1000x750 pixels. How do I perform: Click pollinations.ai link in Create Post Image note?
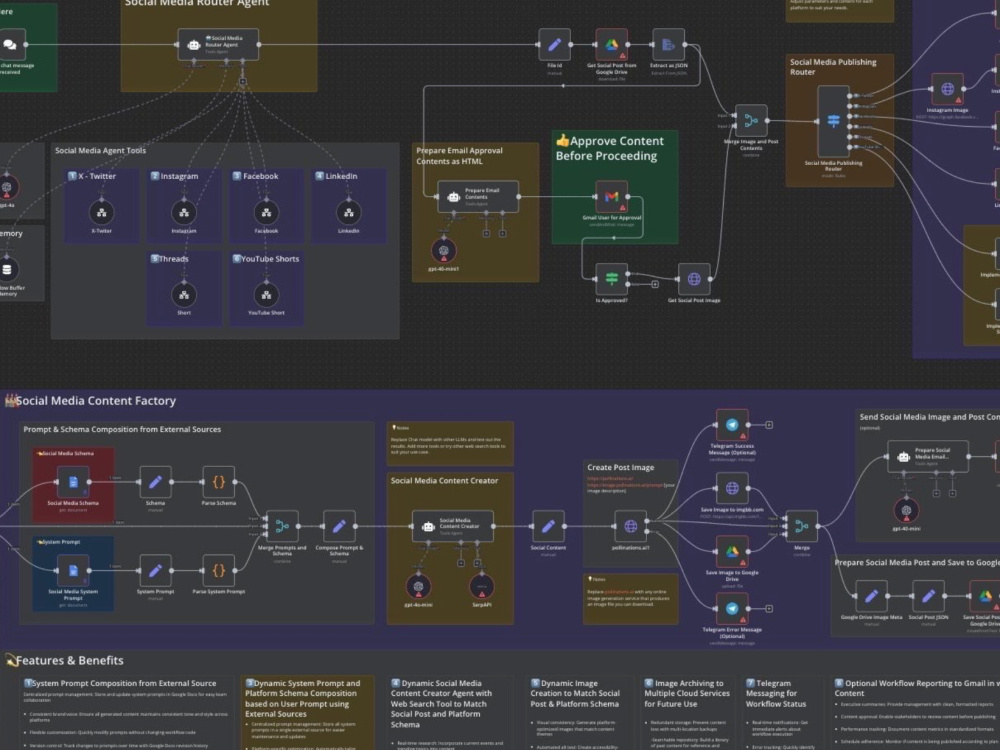610,478
